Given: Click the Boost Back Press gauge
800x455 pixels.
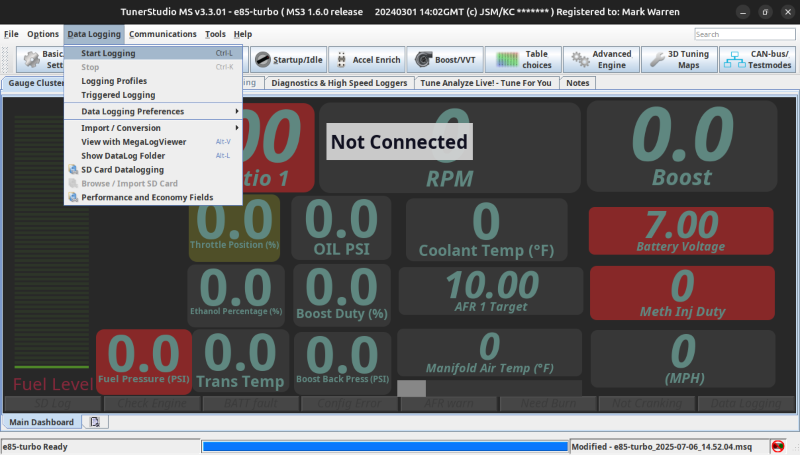Looking at the screenshot, I should tap(342, 363).
